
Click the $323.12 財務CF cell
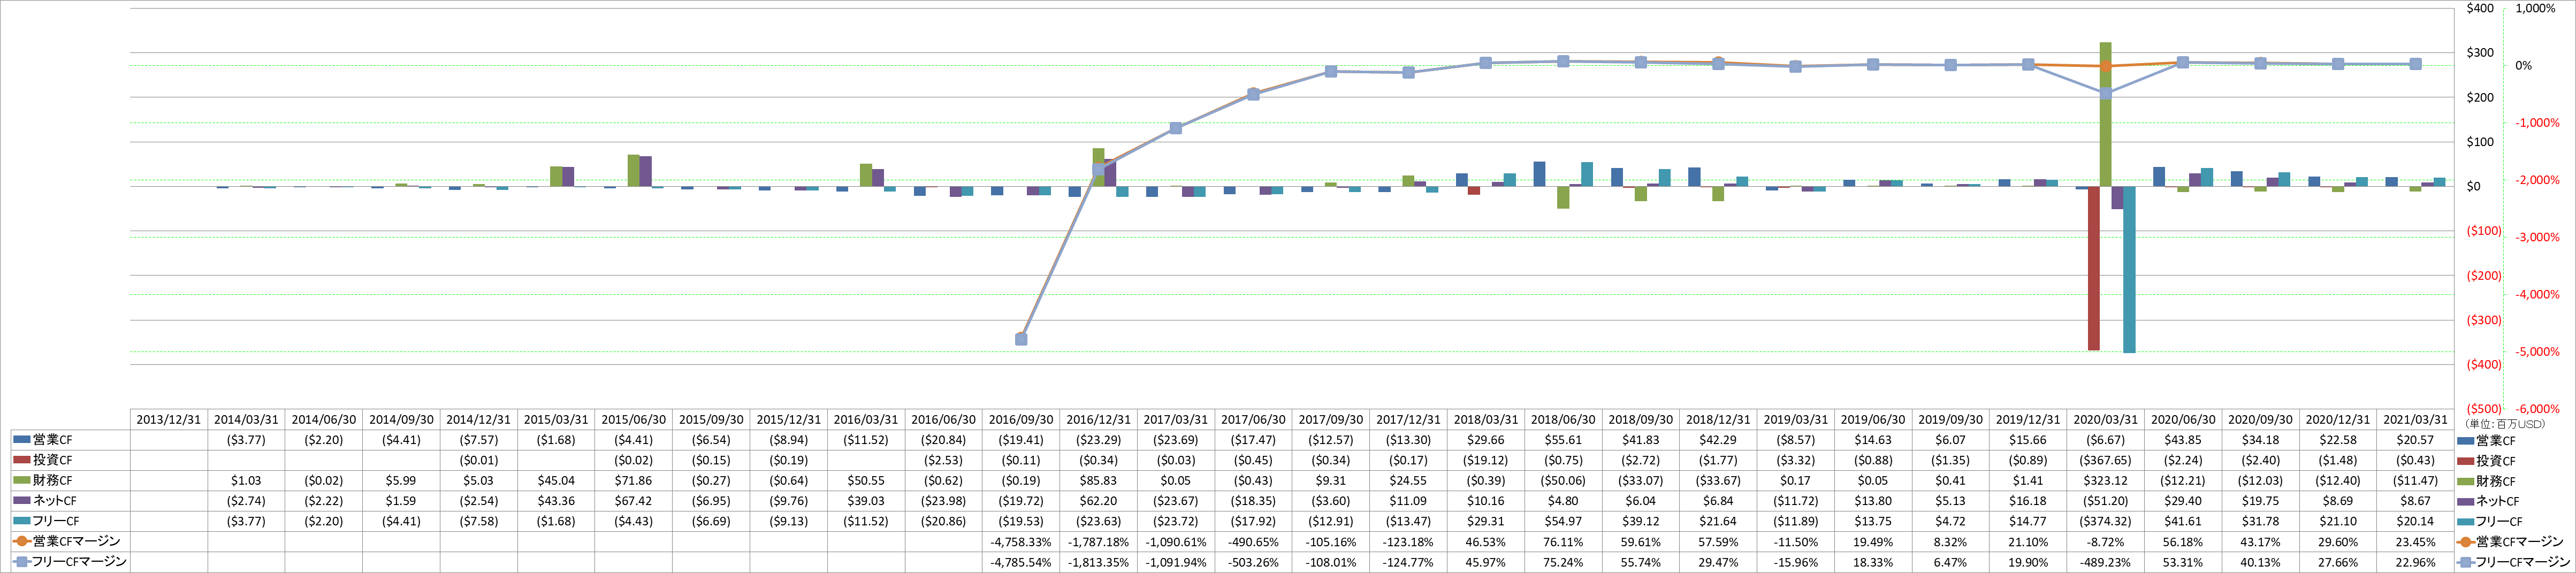(2105, 481)
